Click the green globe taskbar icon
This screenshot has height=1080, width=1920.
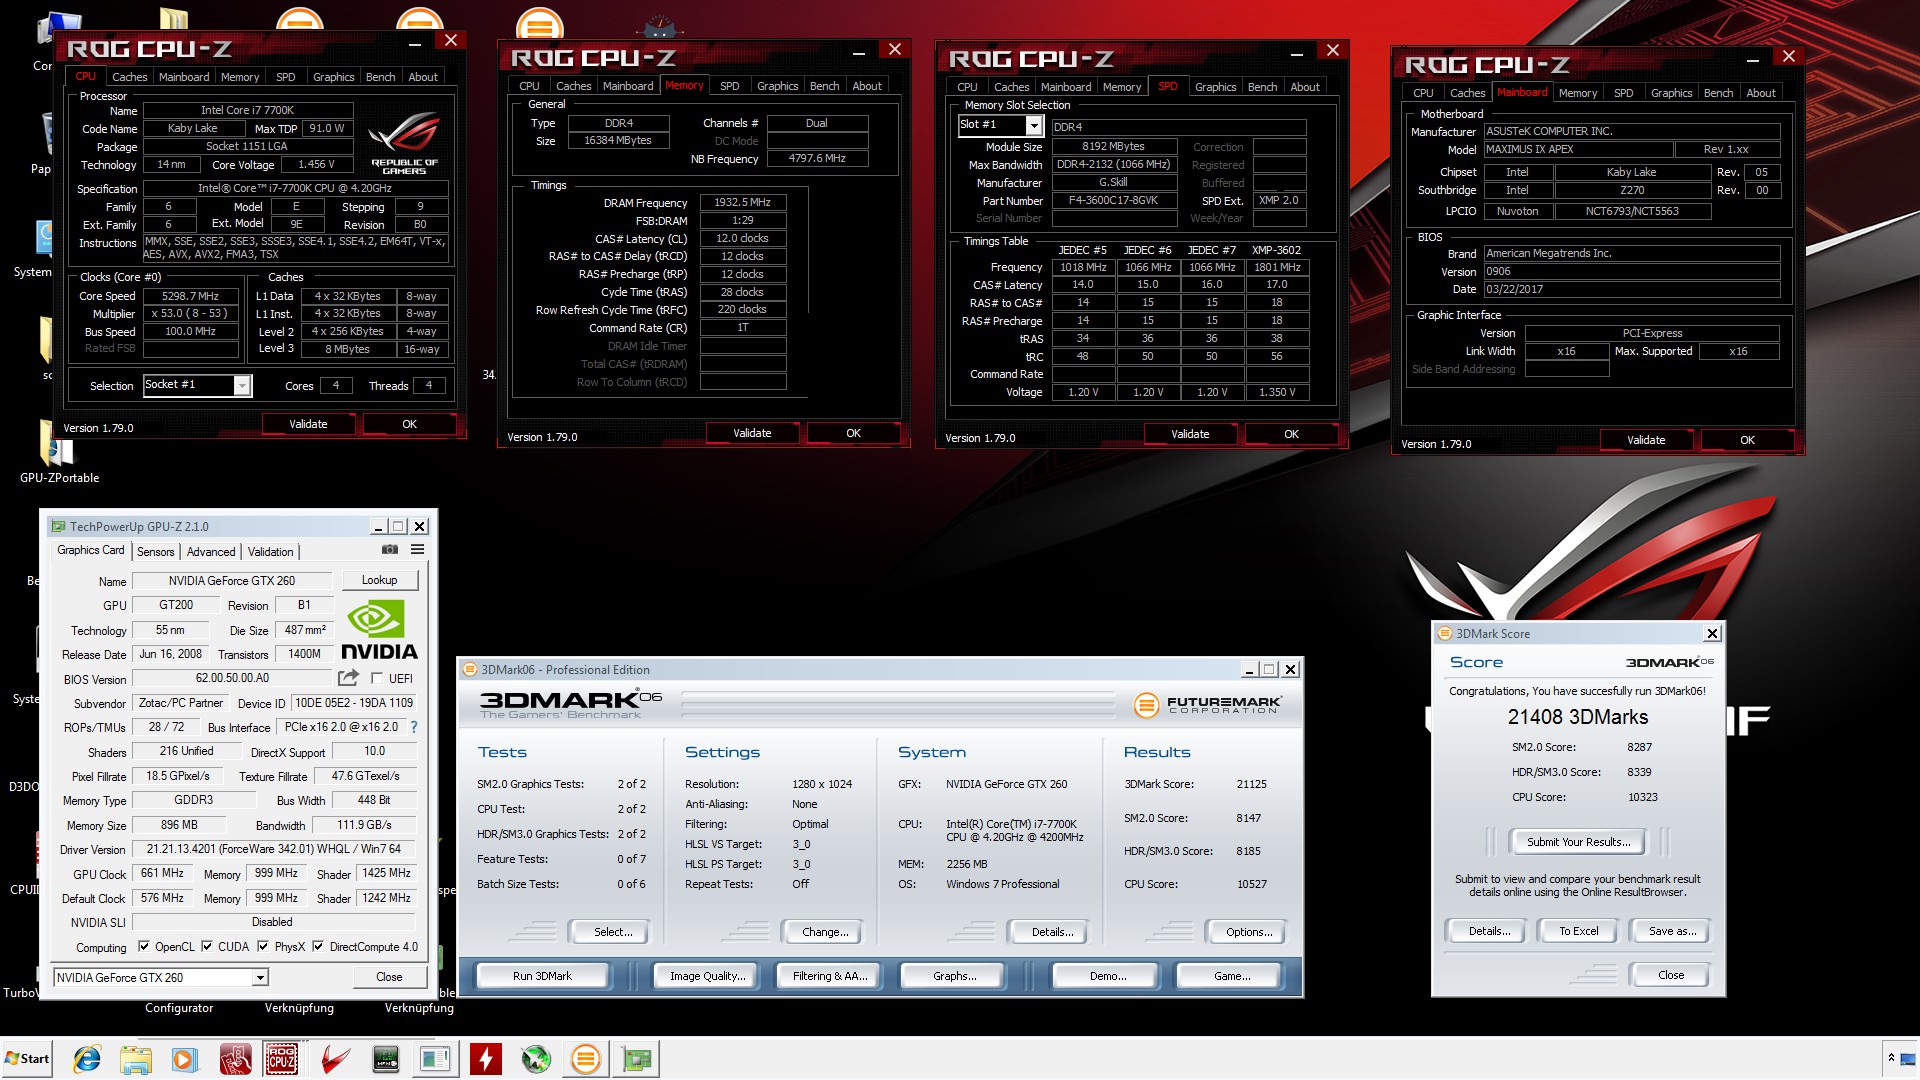[x=536, y=1059]
